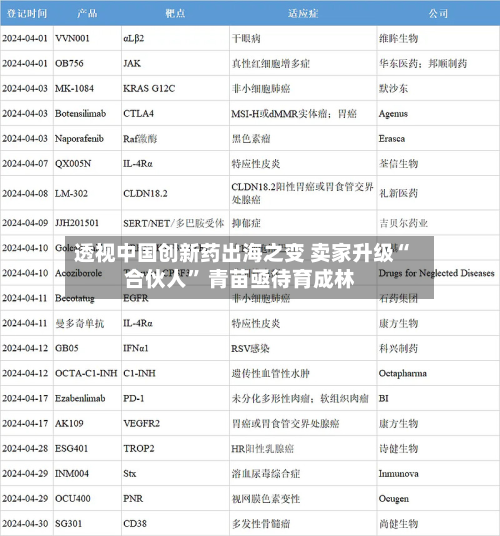Select company Drugs for Neglected Diseases
The width and height of the screenshot is (500, 536).
tap(436, 273)
